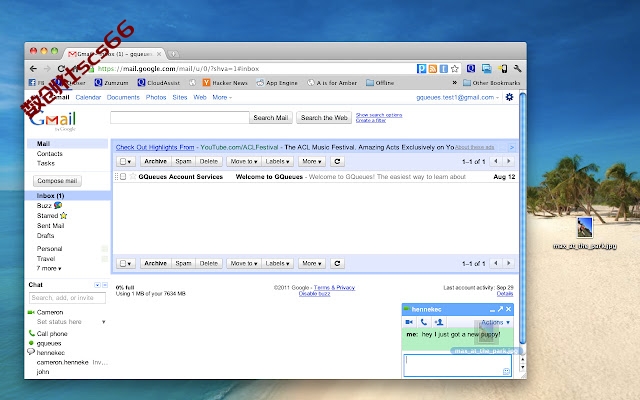Viewport: 640px width, 400px height.
Task: Click the Buzz icon in the sidebar
Action: 58,205
